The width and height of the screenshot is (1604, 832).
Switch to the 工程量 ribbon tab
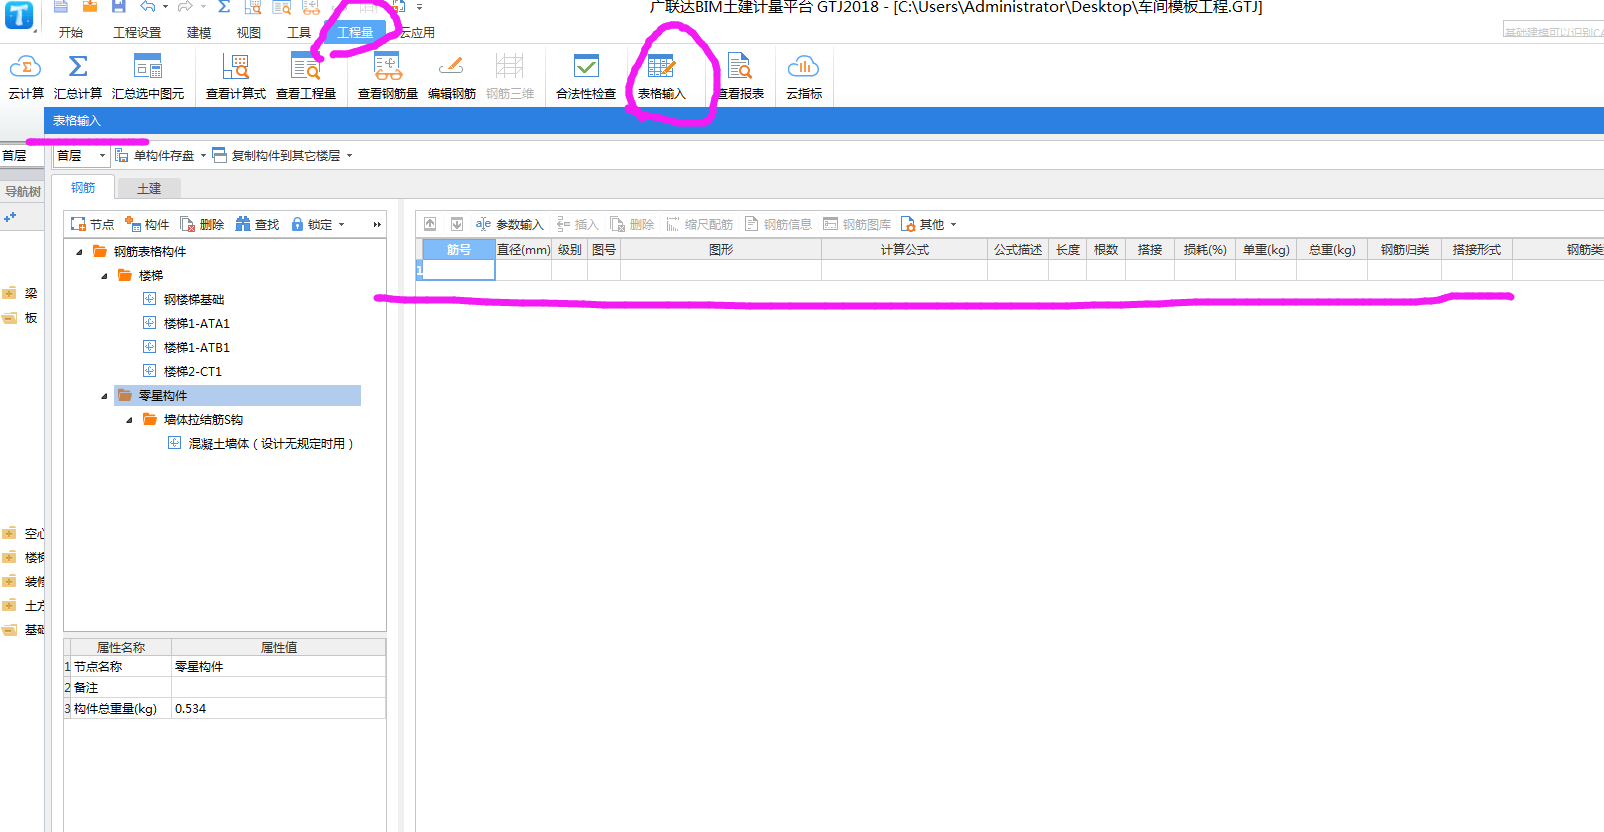[x=355, y=32]
